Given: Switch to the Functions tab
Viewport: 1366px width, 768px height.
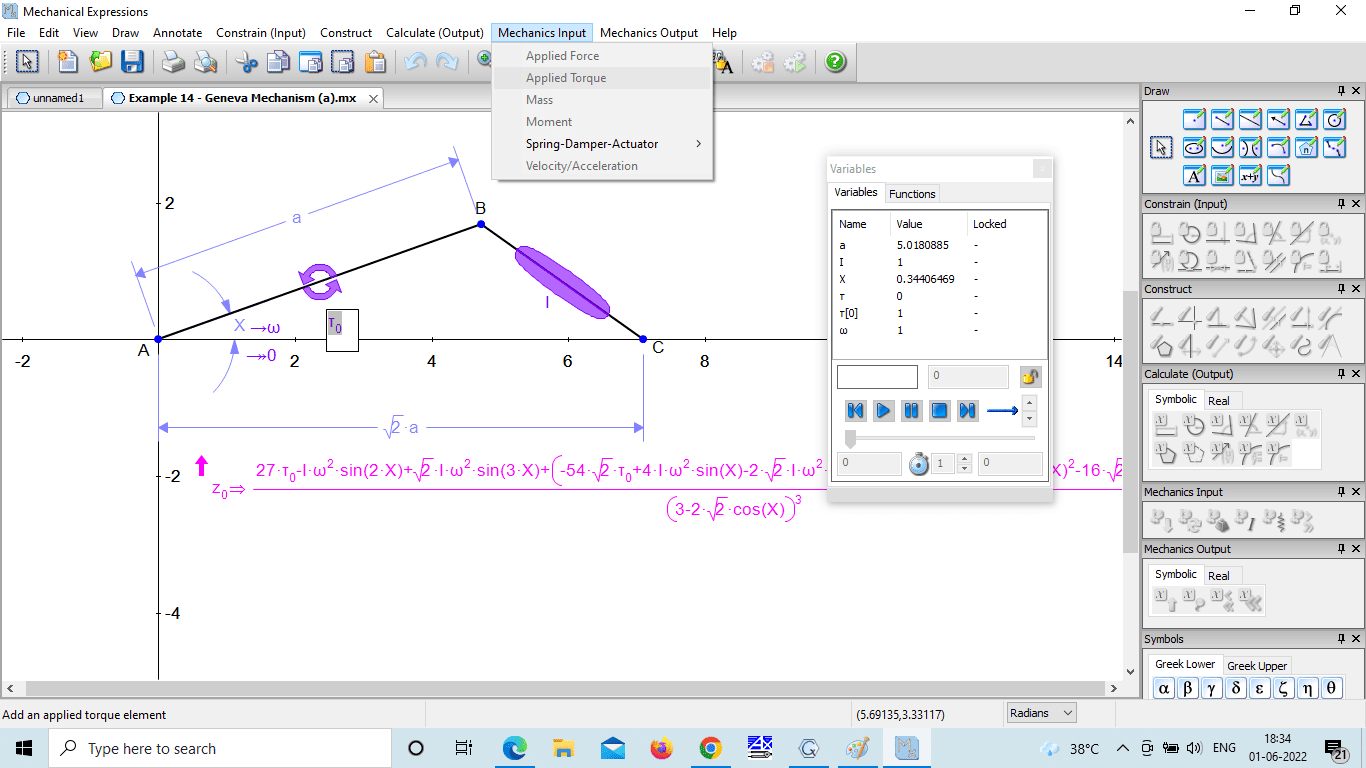Looking at the screenshot, I should (912, 194).
